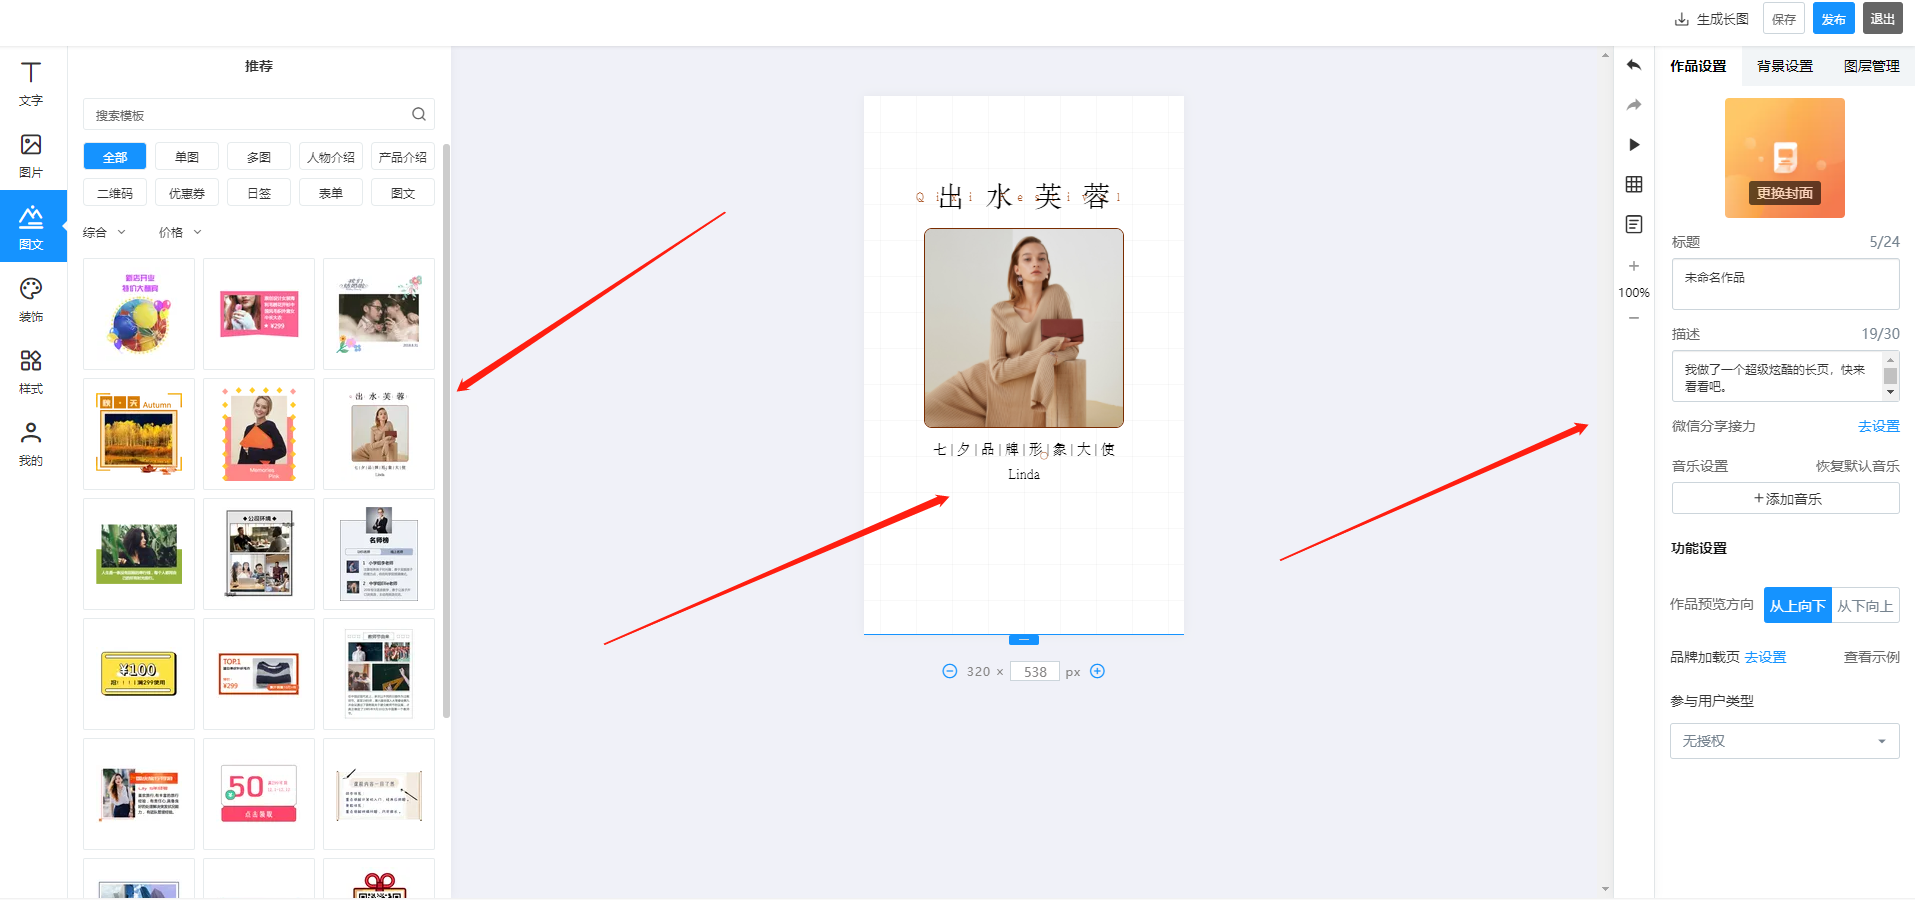Open the 图片 image panel

coord(31,156)
